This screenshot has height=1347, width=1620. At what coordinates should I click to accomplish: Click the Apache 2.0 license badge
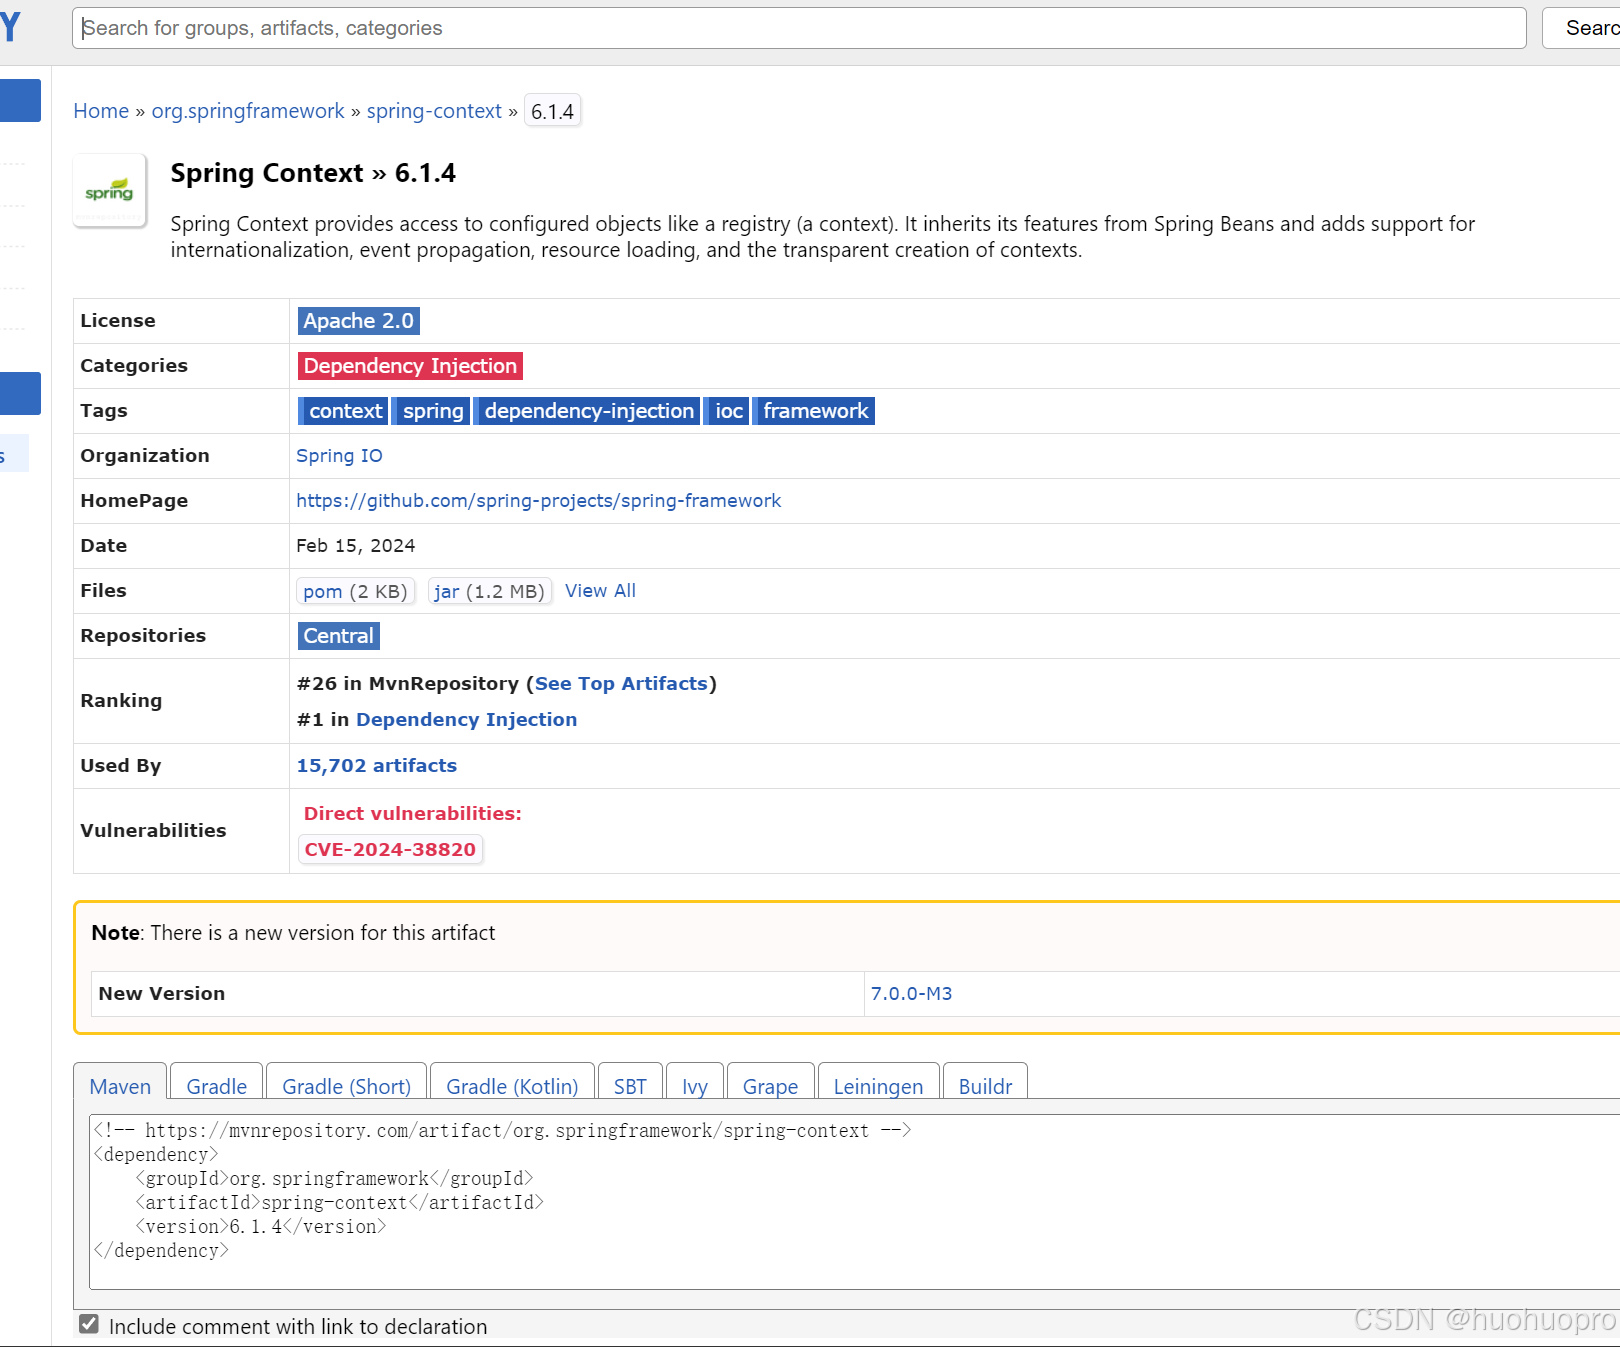click(359, 321)
